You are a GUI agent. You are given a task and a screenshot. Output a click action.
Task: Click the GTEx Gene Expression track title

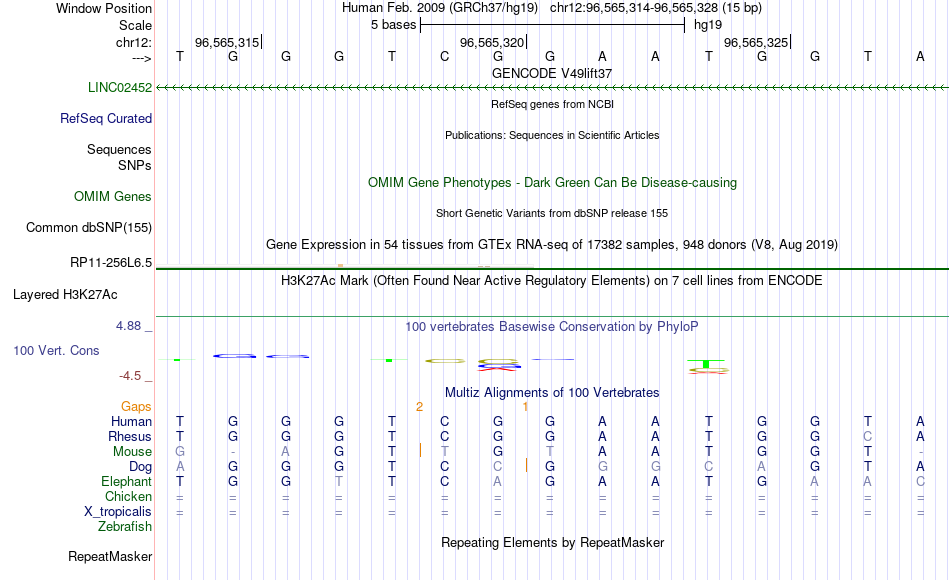pyautogui.click(x=552, y=244)
